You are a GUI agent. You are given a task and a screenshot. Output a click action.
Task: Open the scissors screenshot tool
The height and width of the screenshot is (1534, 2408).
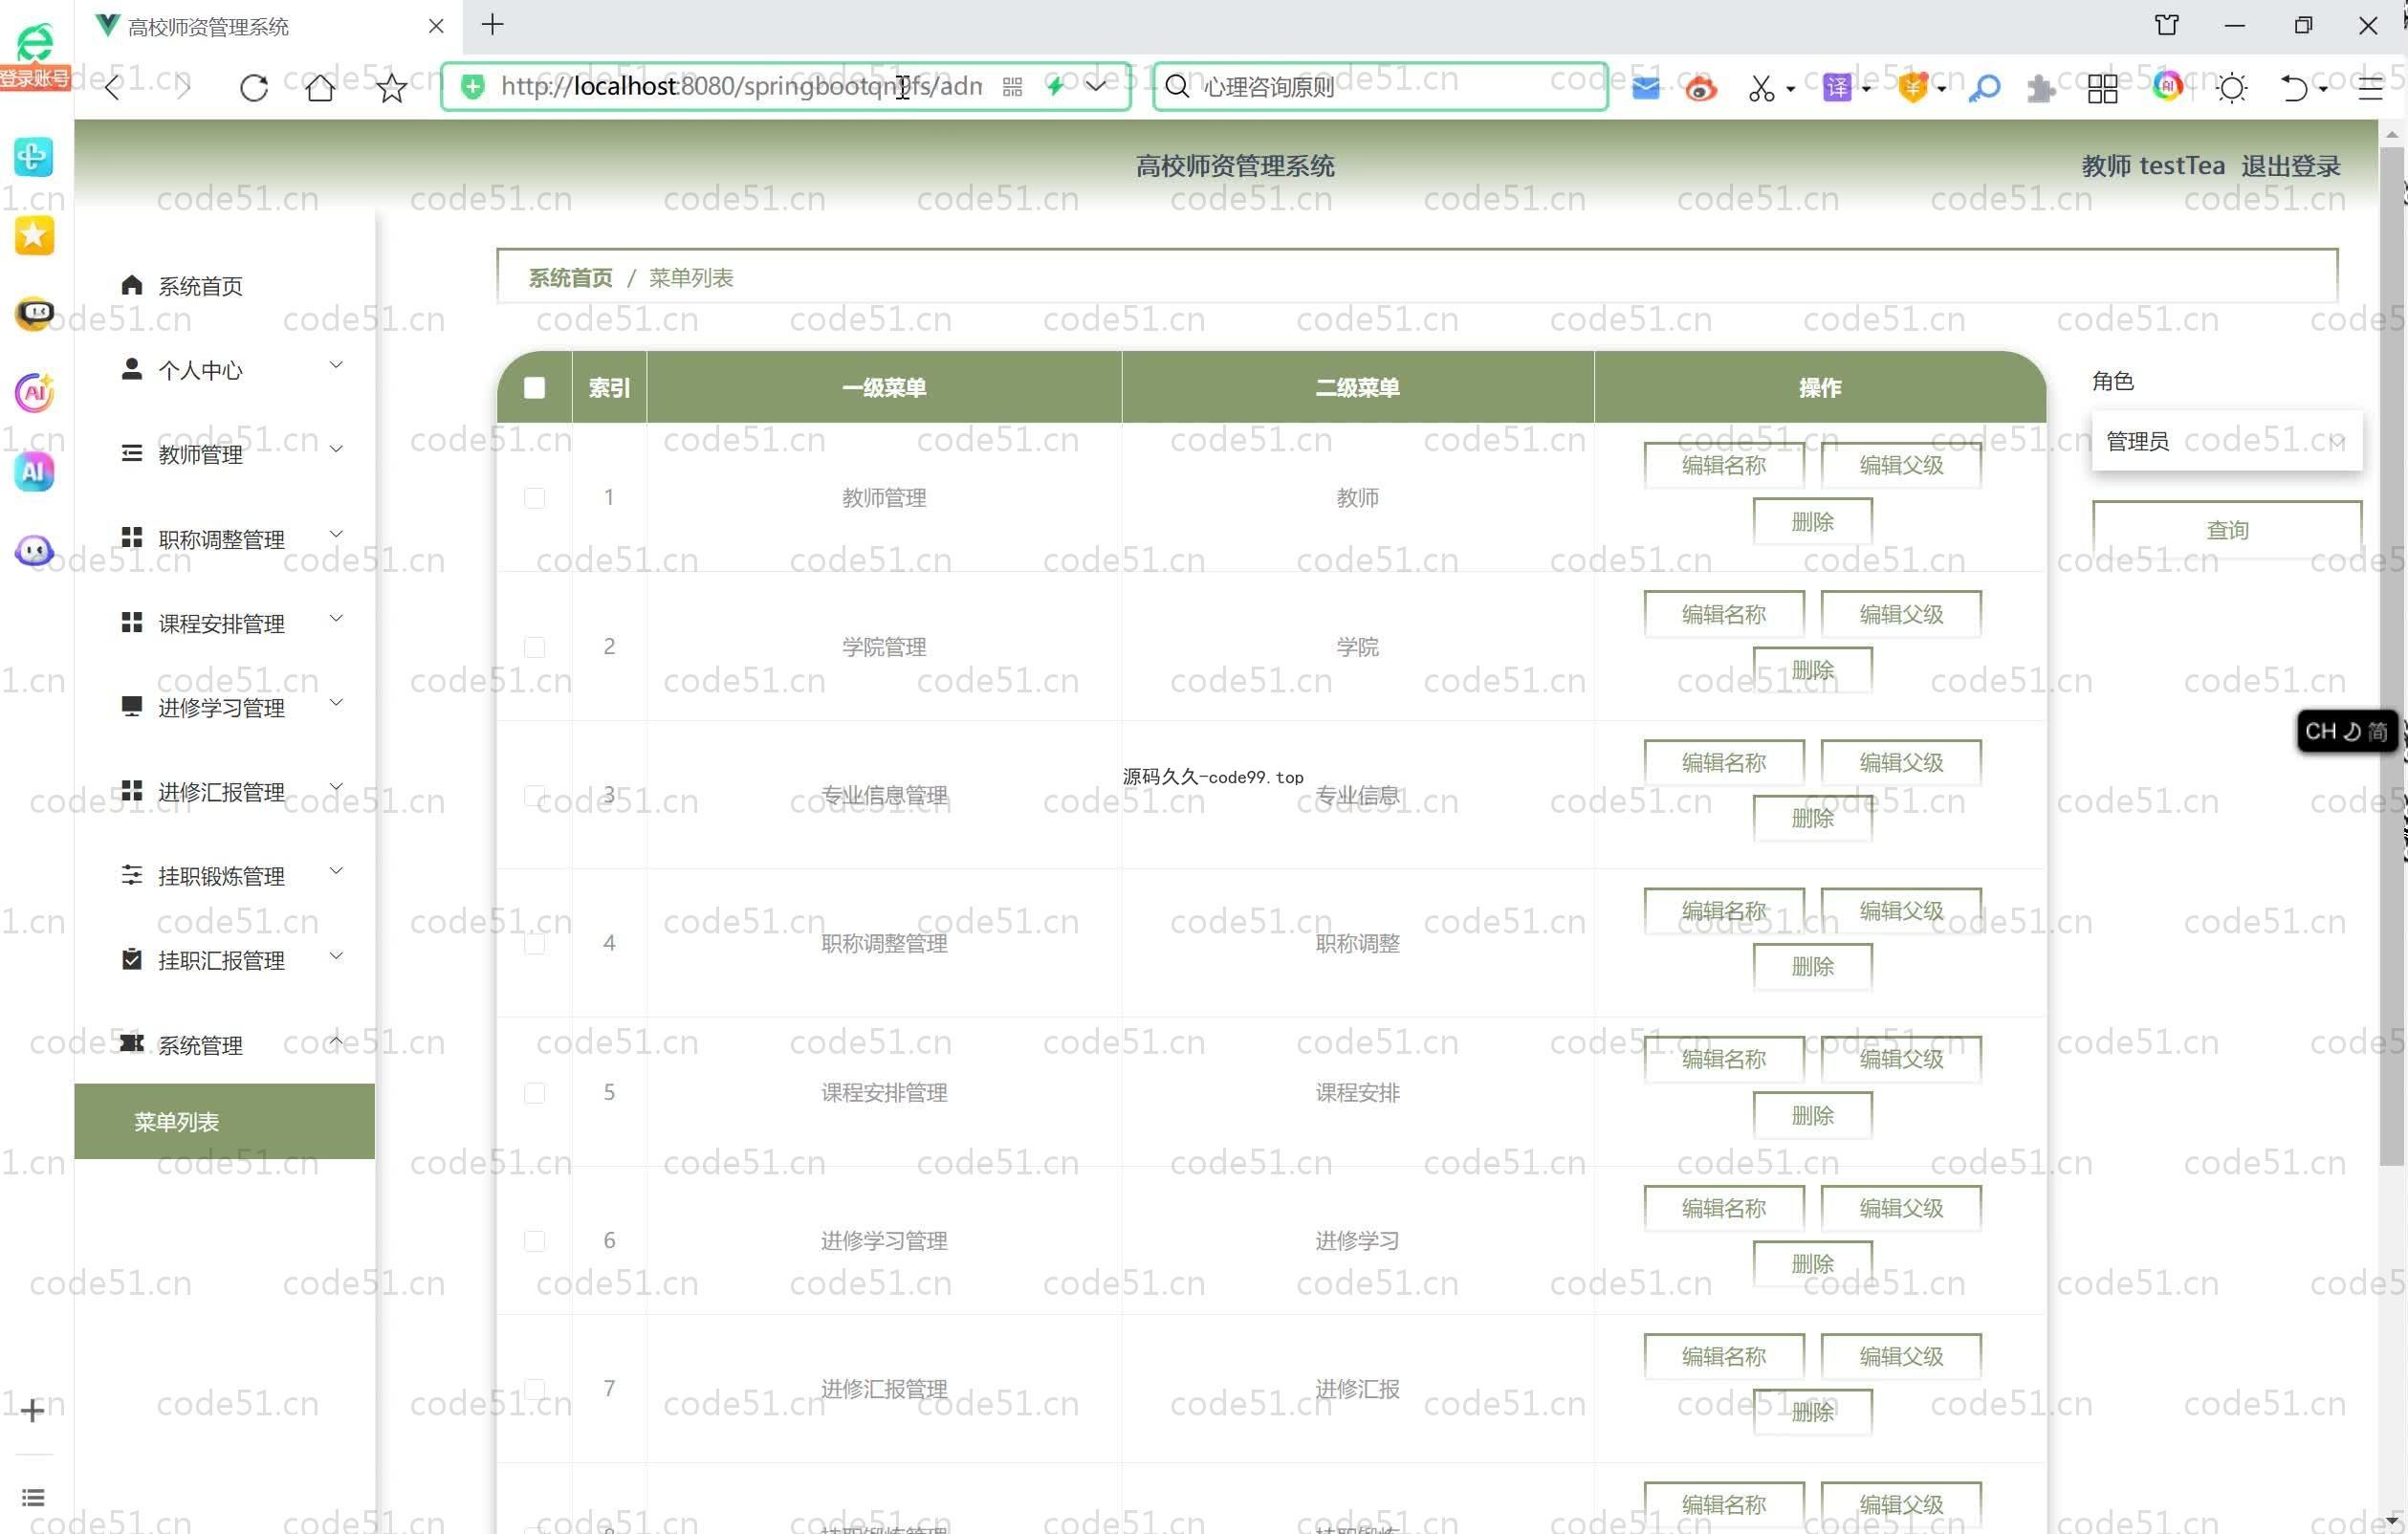point(1761,88)
